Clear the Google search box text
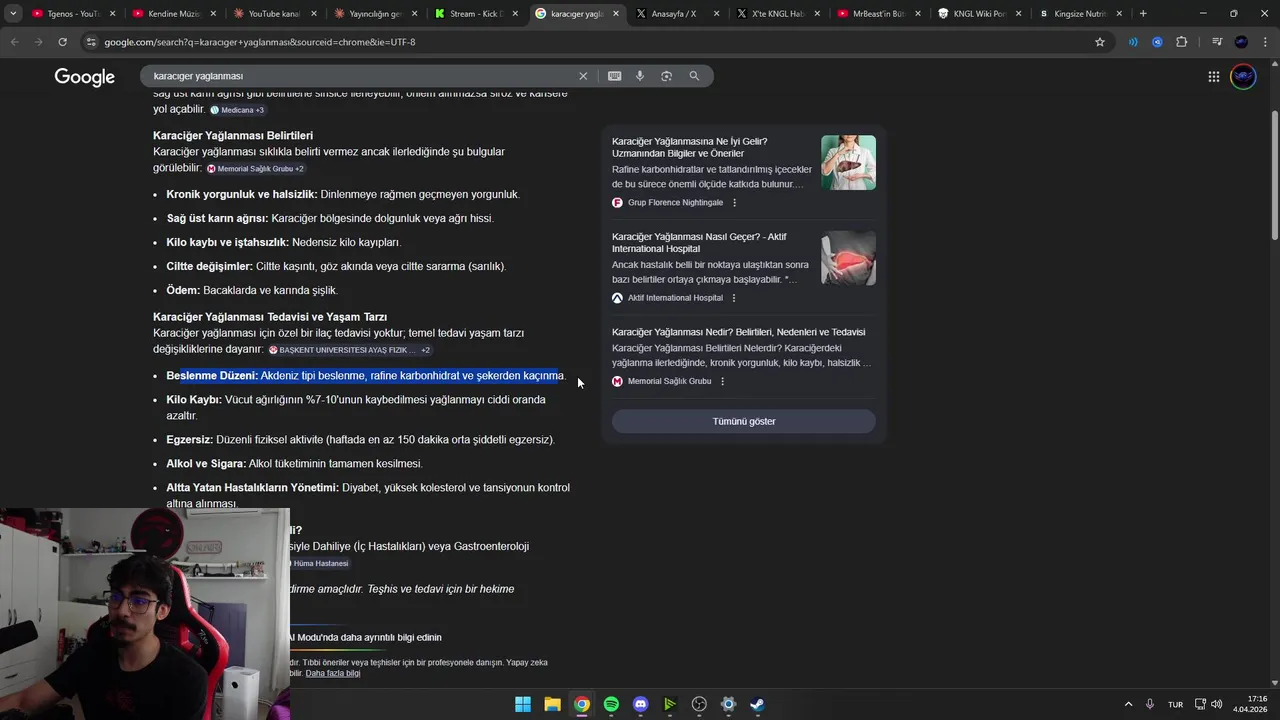Screen dimensions: 1280x720 coord(583,76)
